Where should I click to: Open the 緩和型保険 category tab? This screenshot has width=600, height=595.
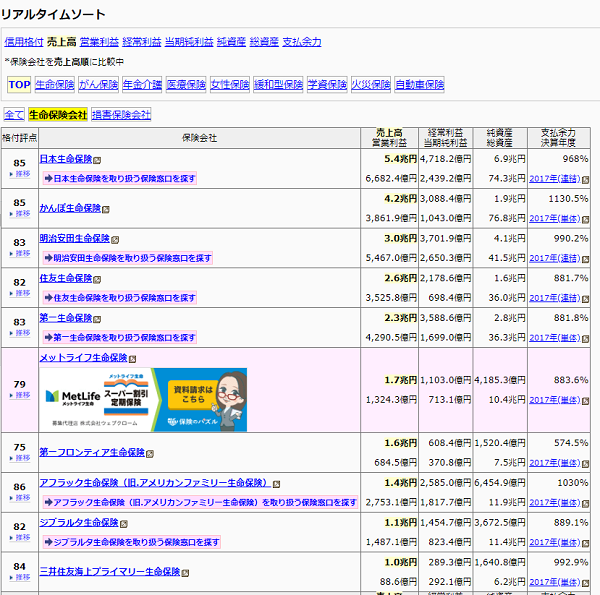coord(278,85)
